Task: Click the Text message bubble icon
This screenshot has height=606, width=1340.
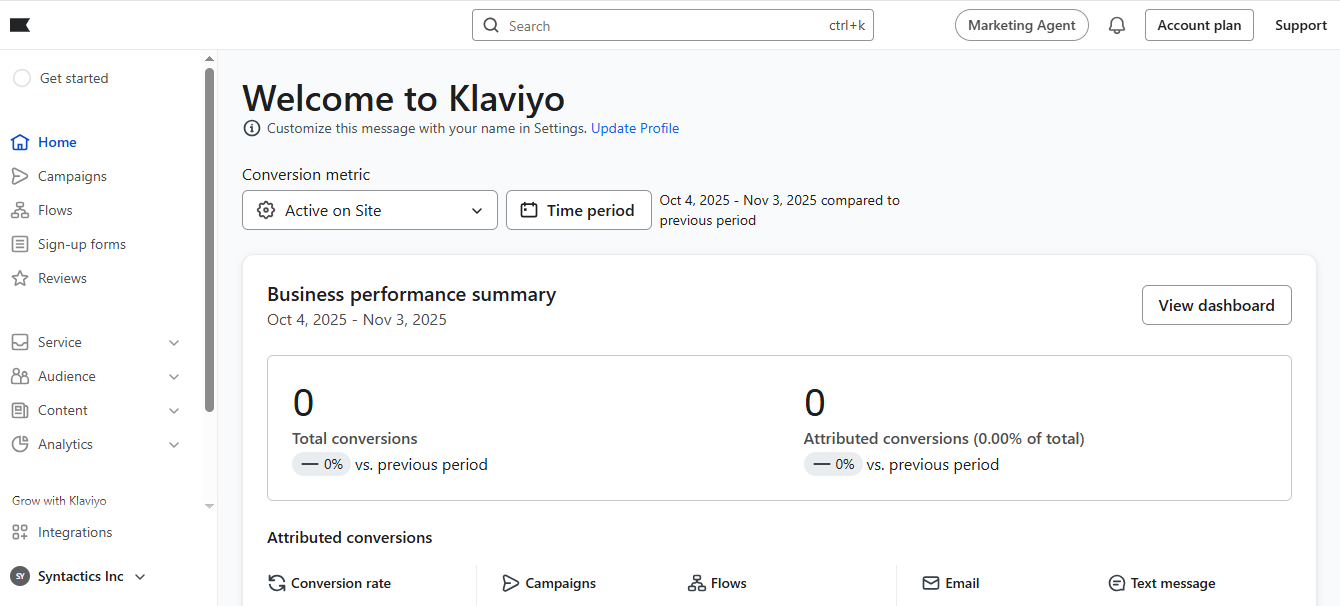Action: coord(1117,583)
